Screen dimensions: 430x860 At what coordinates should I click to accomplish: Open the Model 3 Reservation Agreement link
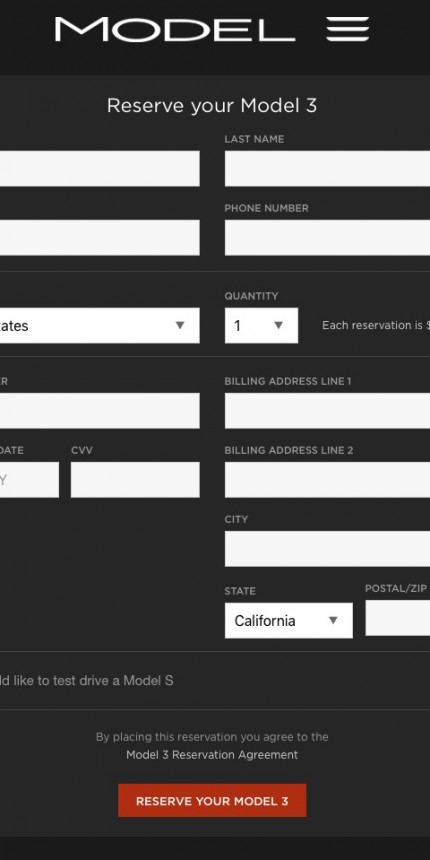(x=212, y=755)
